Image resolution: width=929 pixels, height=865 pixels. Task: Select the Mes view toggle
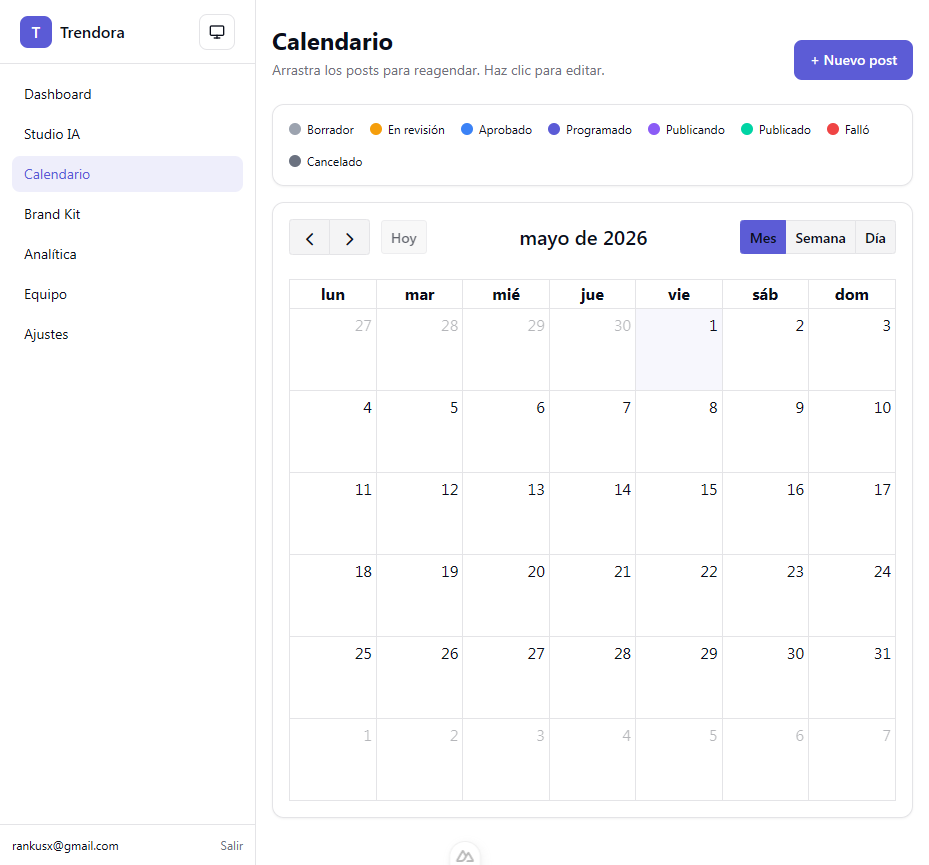click(763, 238)
